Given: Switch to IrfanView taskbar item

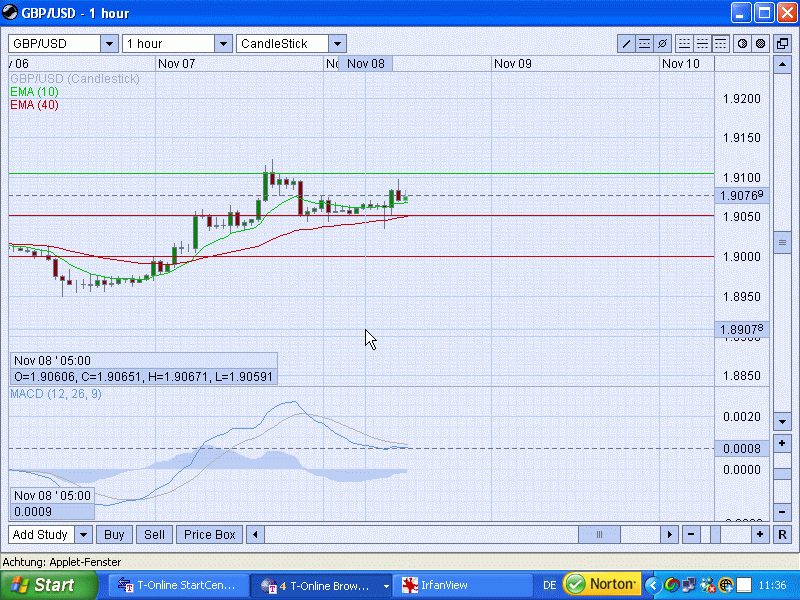Looking at the screenshot, I should pyautogui.click(x=462, y=585).
